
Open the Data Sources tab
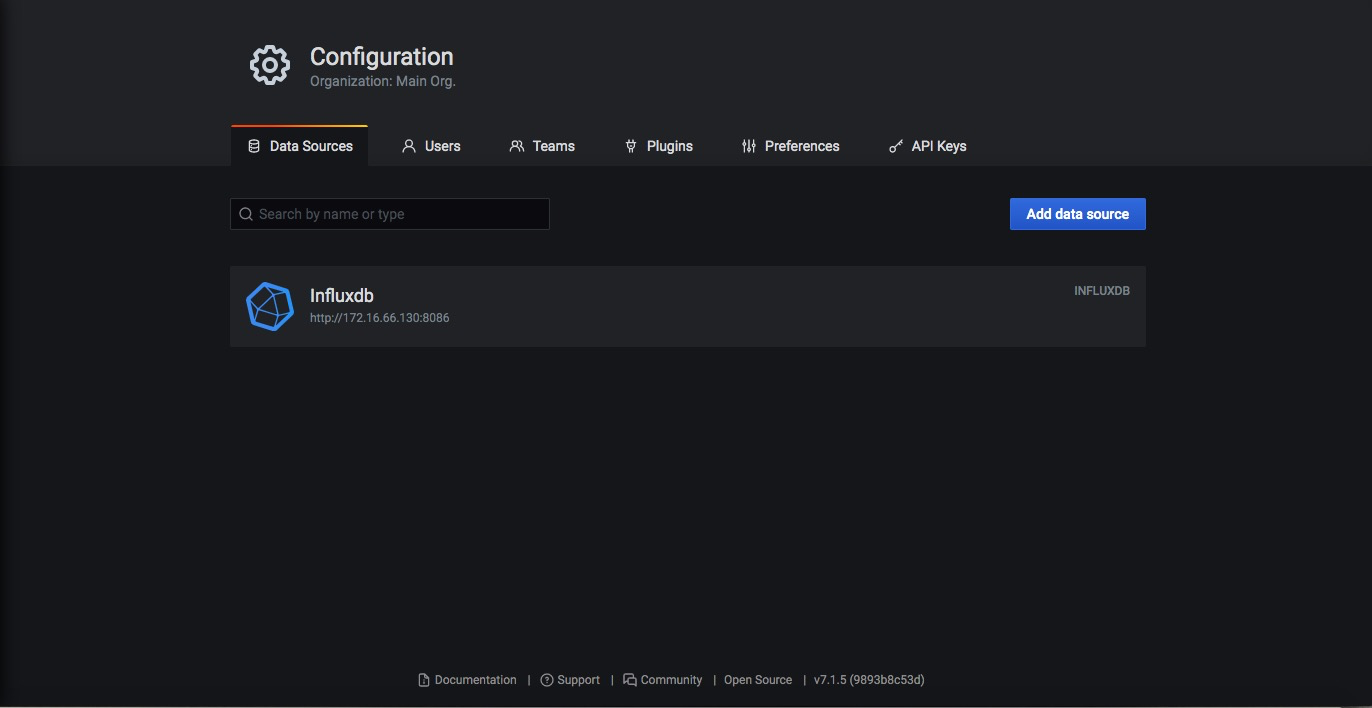tap(300, 146)
